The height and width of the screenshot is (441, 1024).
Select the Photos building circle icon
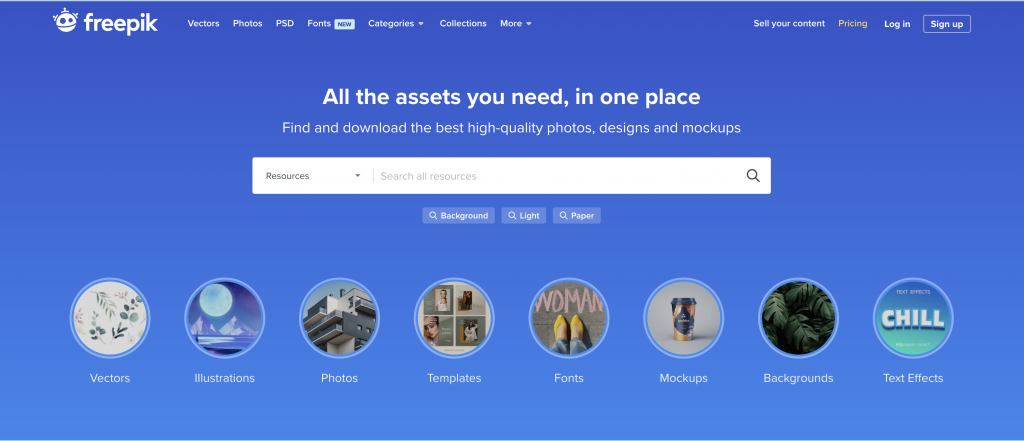click(x=340, y=318)
